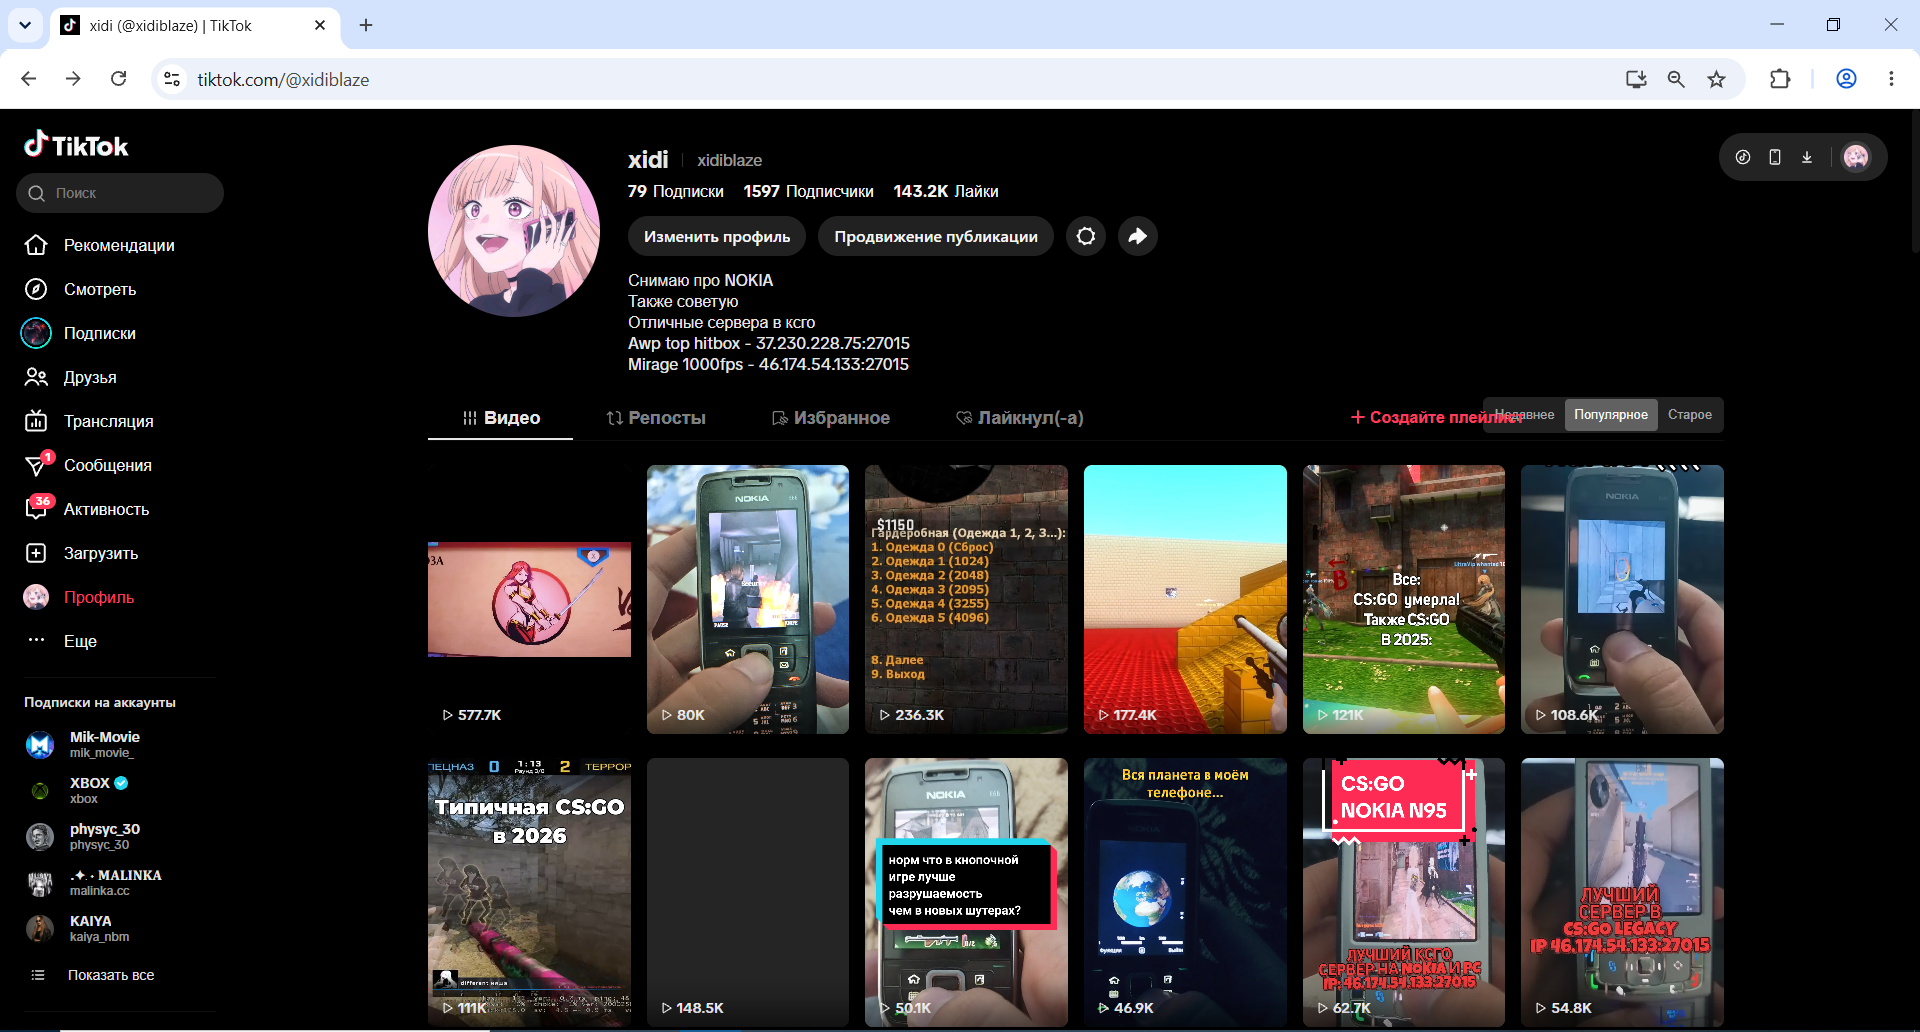This screenshot has width=1920, height=1032.
Task: Expand the Еще more menu
Action: pos(61,641)
